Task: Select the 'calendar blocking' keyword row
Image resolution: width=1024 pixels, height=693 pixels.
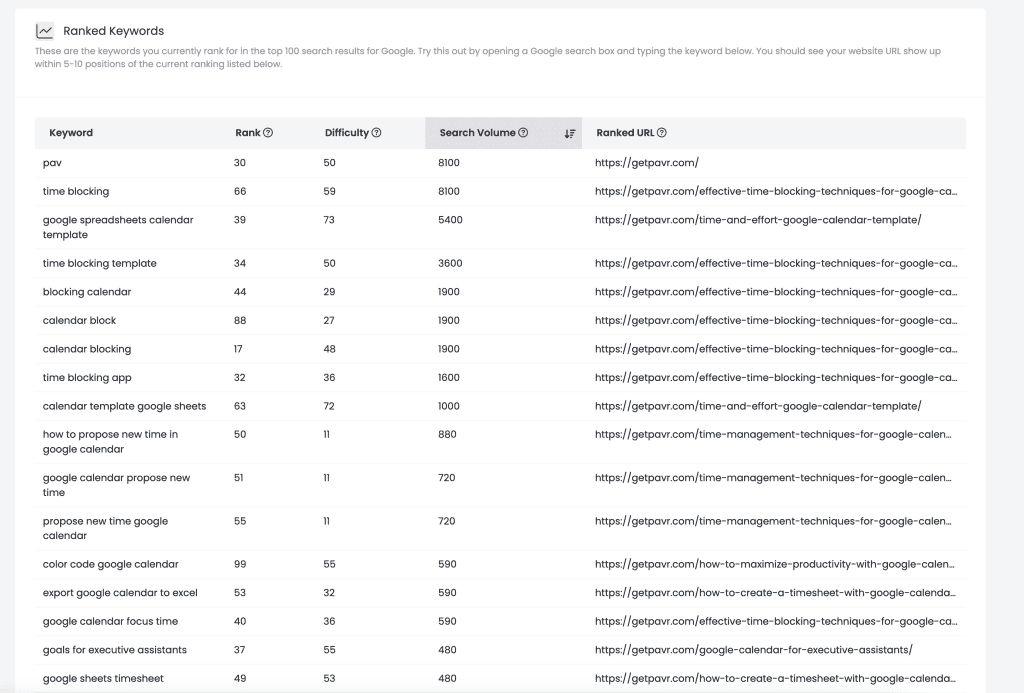Action: (x=500, y=349)
